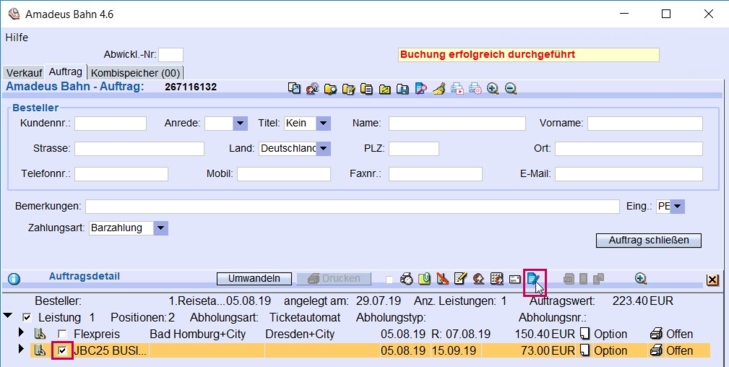Click the E-Mail input field
Viewport: 729px width, 367px height.
coord(629,174)
